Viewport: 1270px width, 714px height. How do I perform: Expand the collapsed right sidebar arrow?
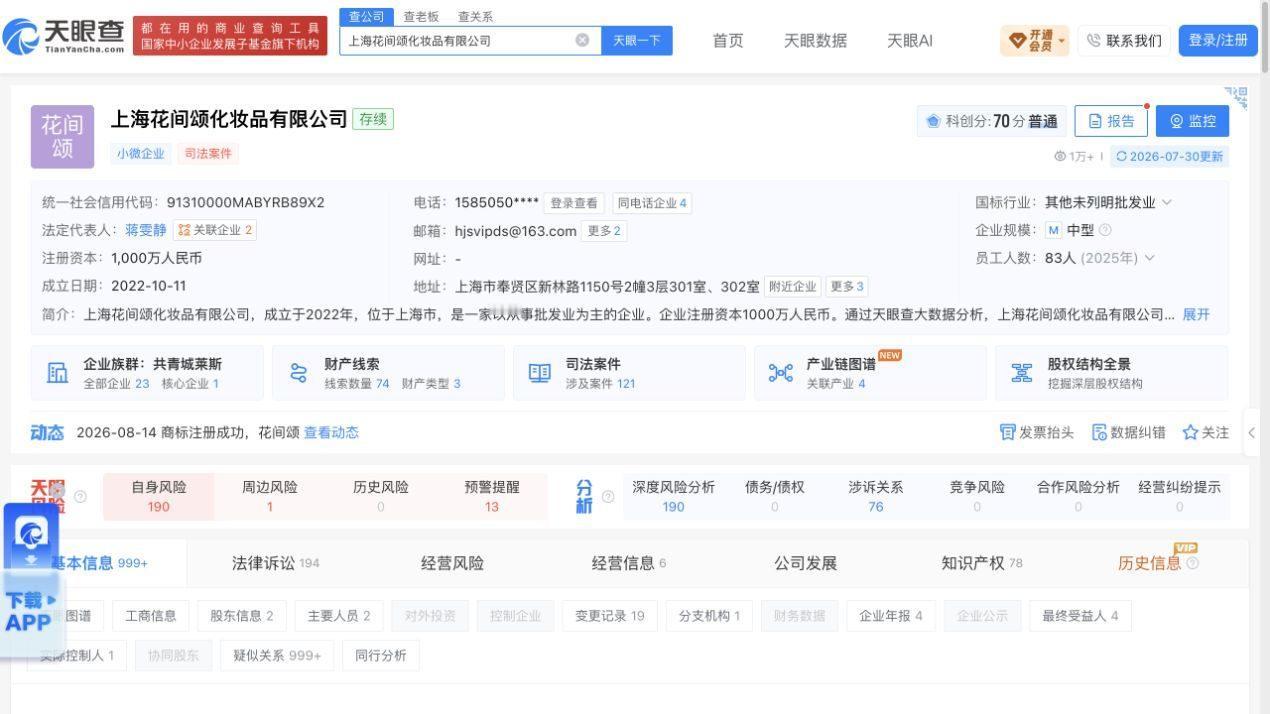click(x=1251, y=433)
